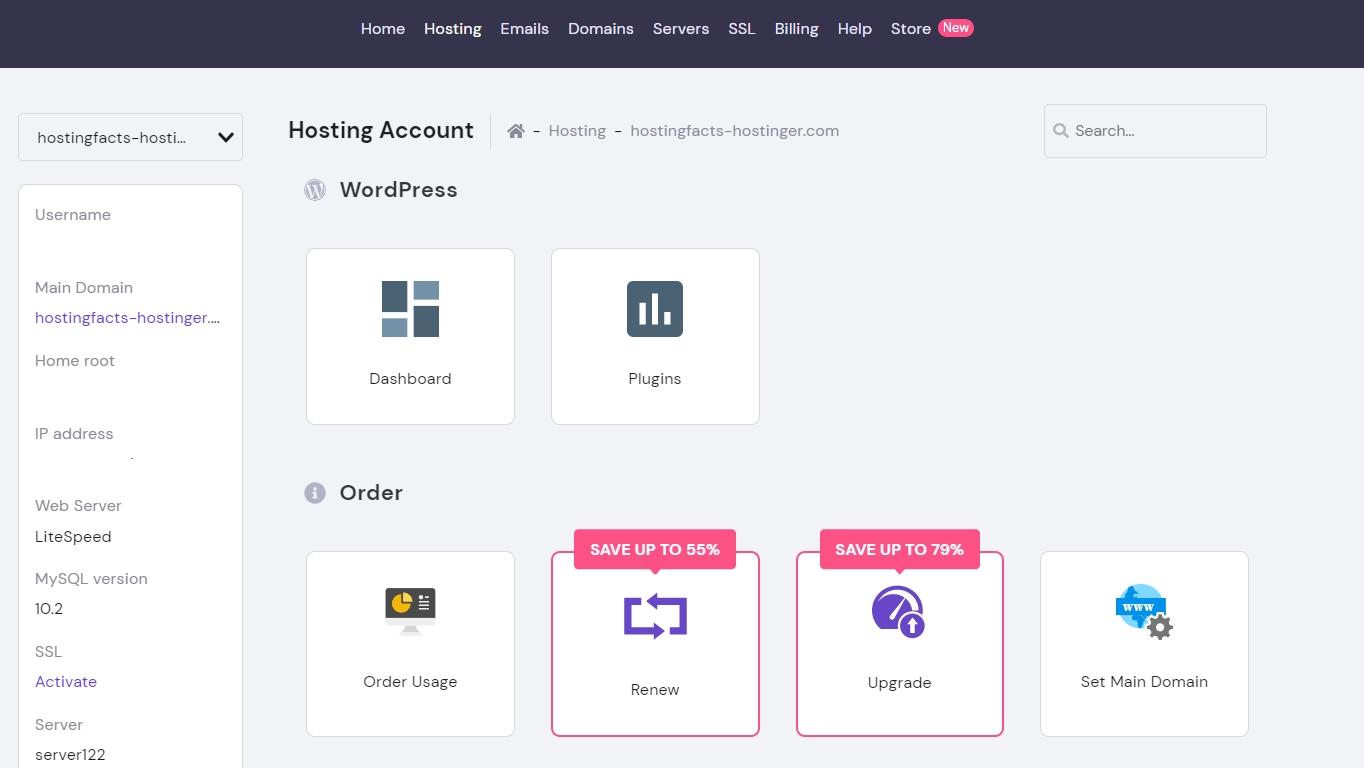This screenshot has width=1364, height=768.
Task: Click the Order Usage label text
Action: coord(410,682)
